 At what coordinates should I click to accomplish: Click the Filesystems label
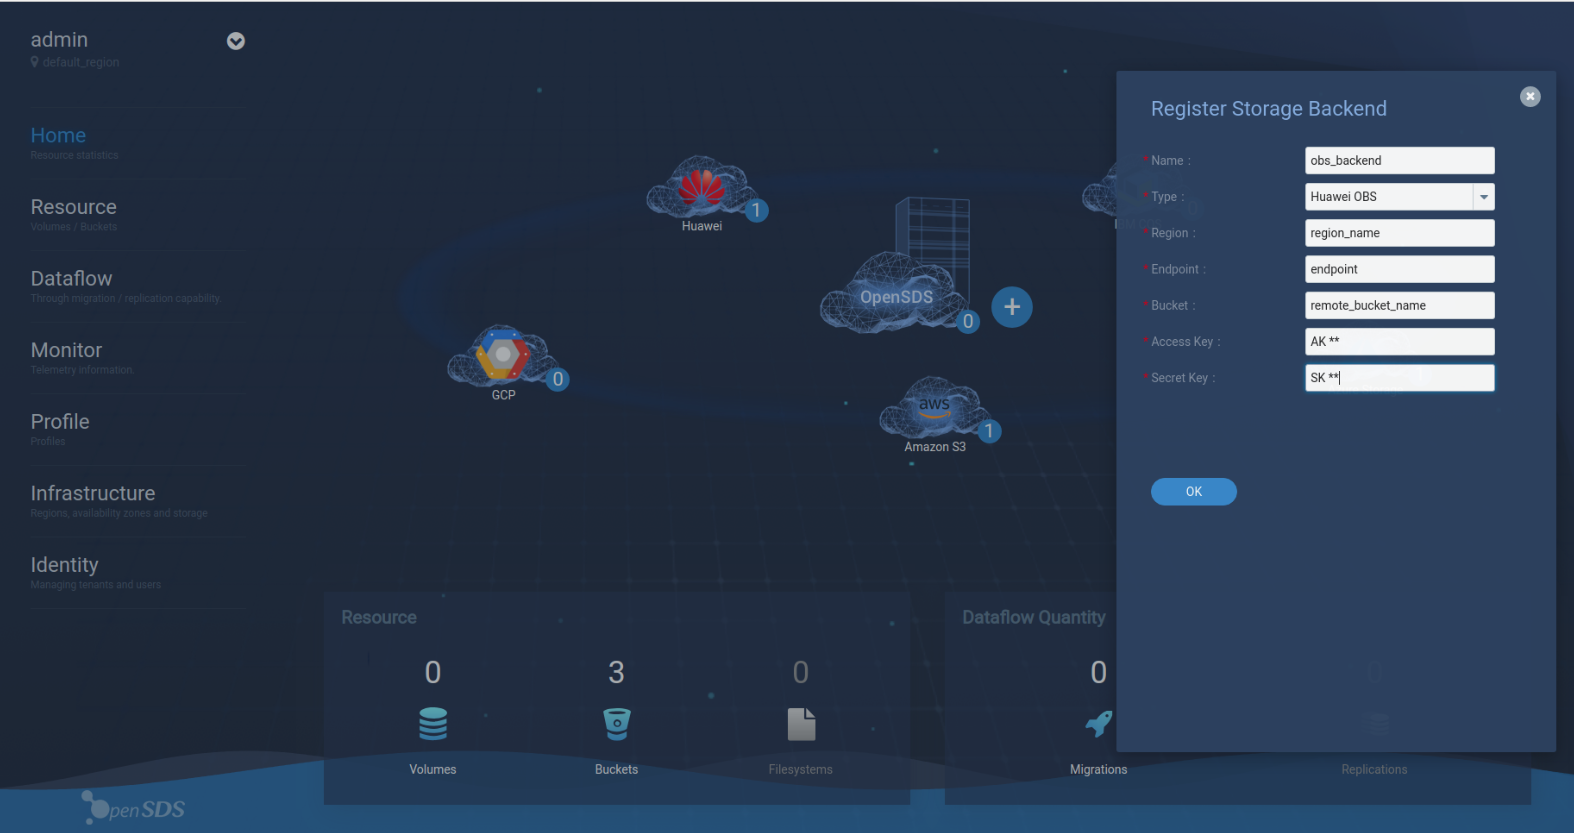(x=801, y=770)
